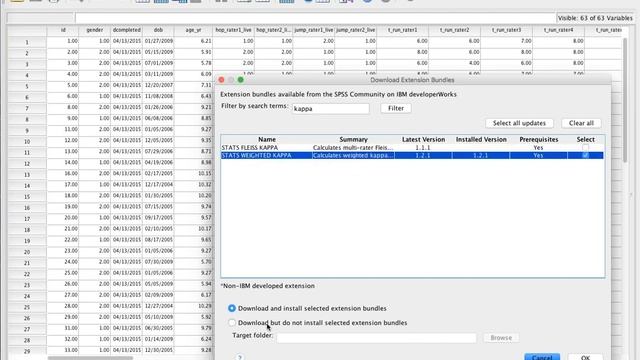The image size is (640, 360).
Task: Confirm the dialog with OK
Action: coord(585,357)
